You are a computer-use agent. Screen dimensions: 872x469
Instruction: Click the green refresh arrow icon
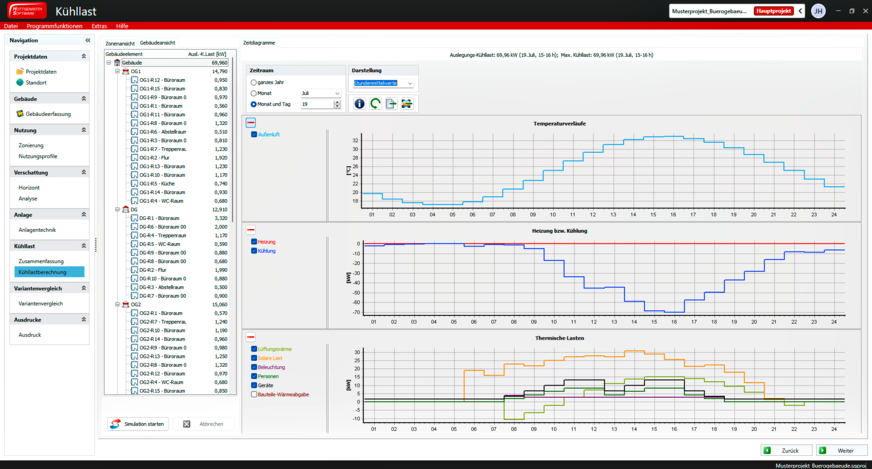click(x=375, y=104)
